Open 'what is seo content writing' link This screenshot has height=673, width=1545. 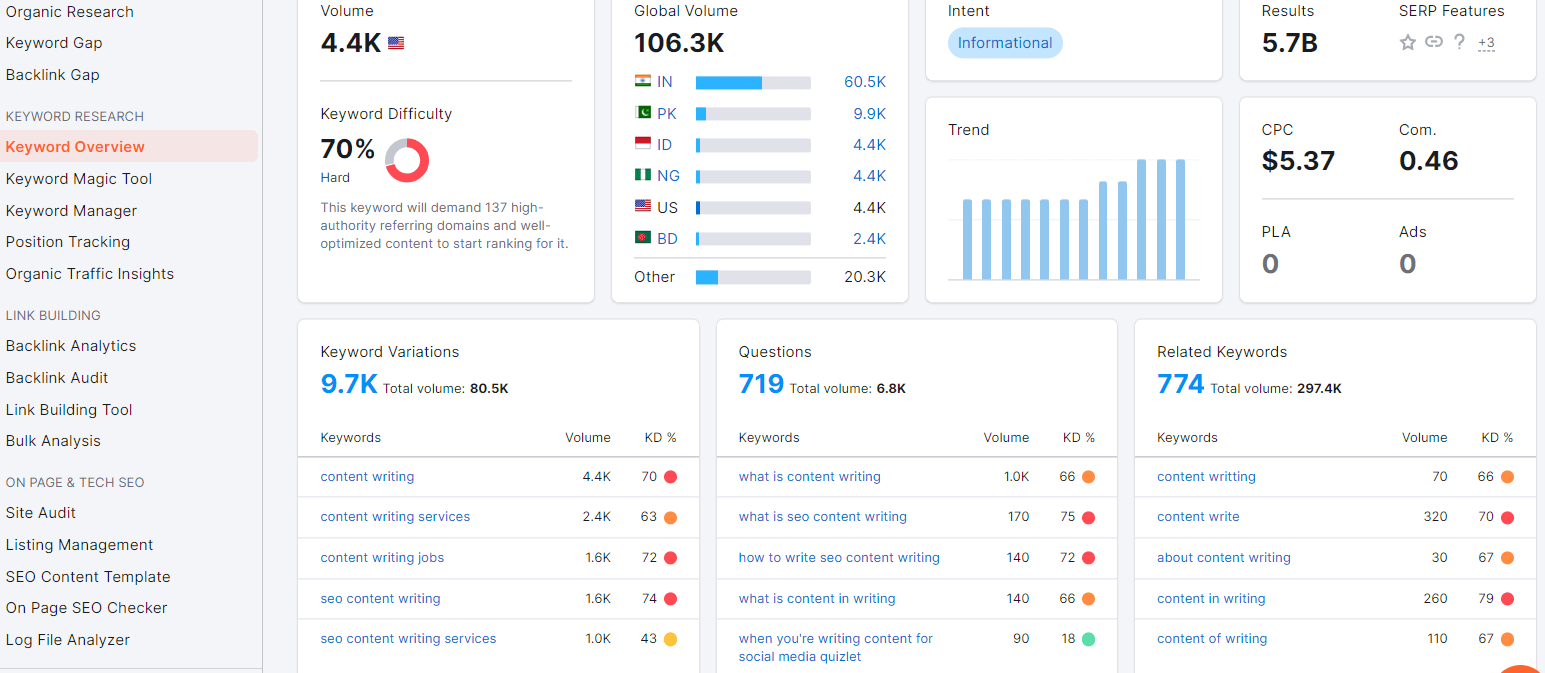(x=823, y=517)
